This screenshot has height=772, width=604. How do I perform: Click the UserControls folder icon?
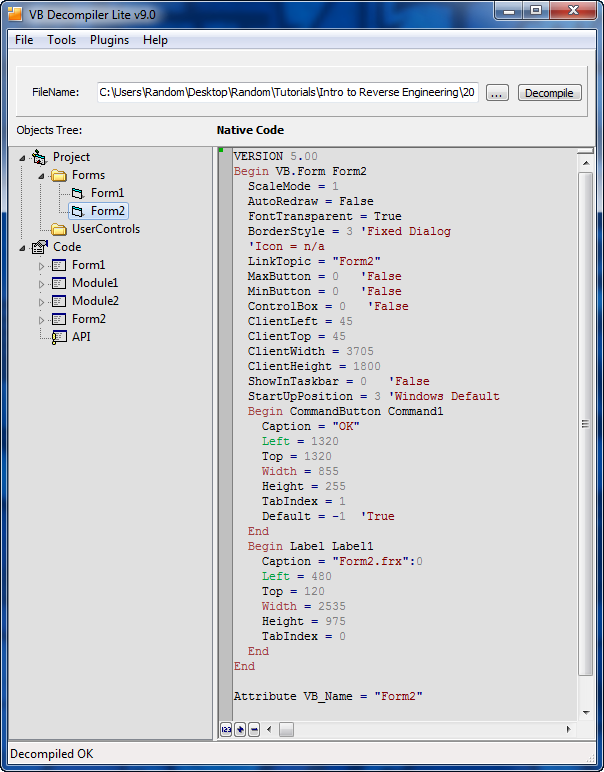pyautogui.click(x=59, y=229)
